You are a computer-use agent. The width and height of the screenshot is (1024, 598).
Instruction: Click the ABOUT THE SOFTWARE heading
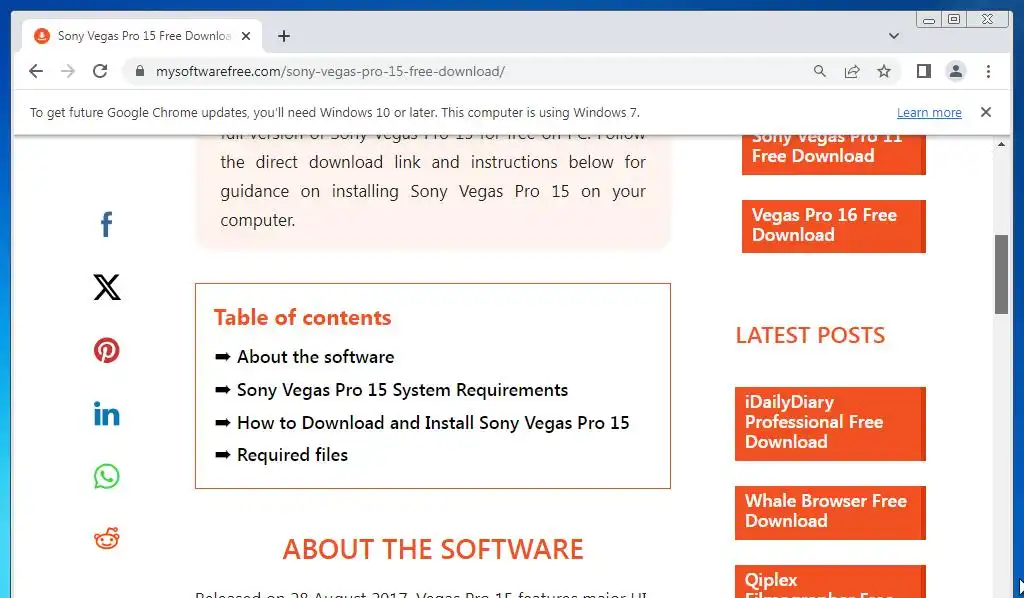pos(432,549)
